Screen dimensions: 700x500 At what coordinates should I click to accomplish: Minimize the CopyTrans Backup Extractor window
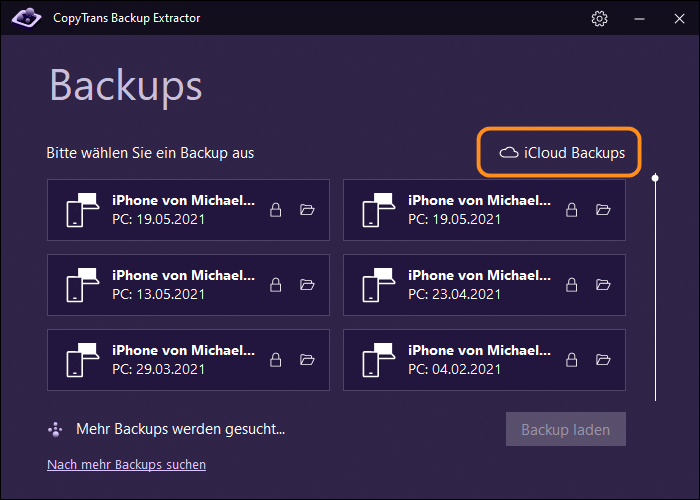(x=639, y=19)
